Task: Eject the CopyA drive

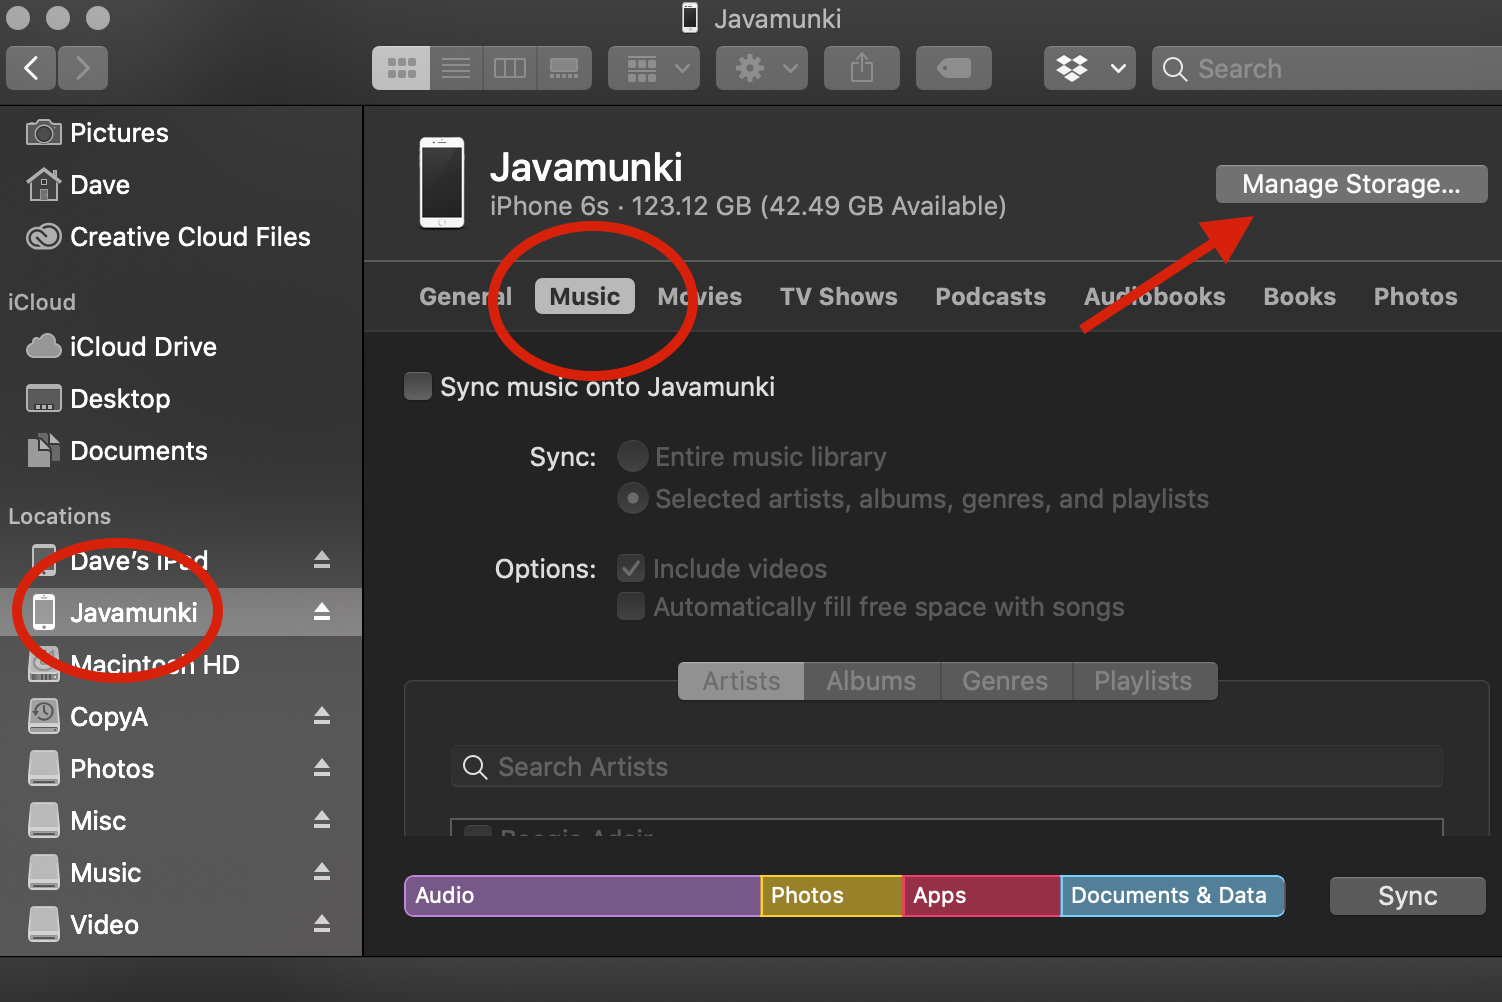Action: point(322,716)
